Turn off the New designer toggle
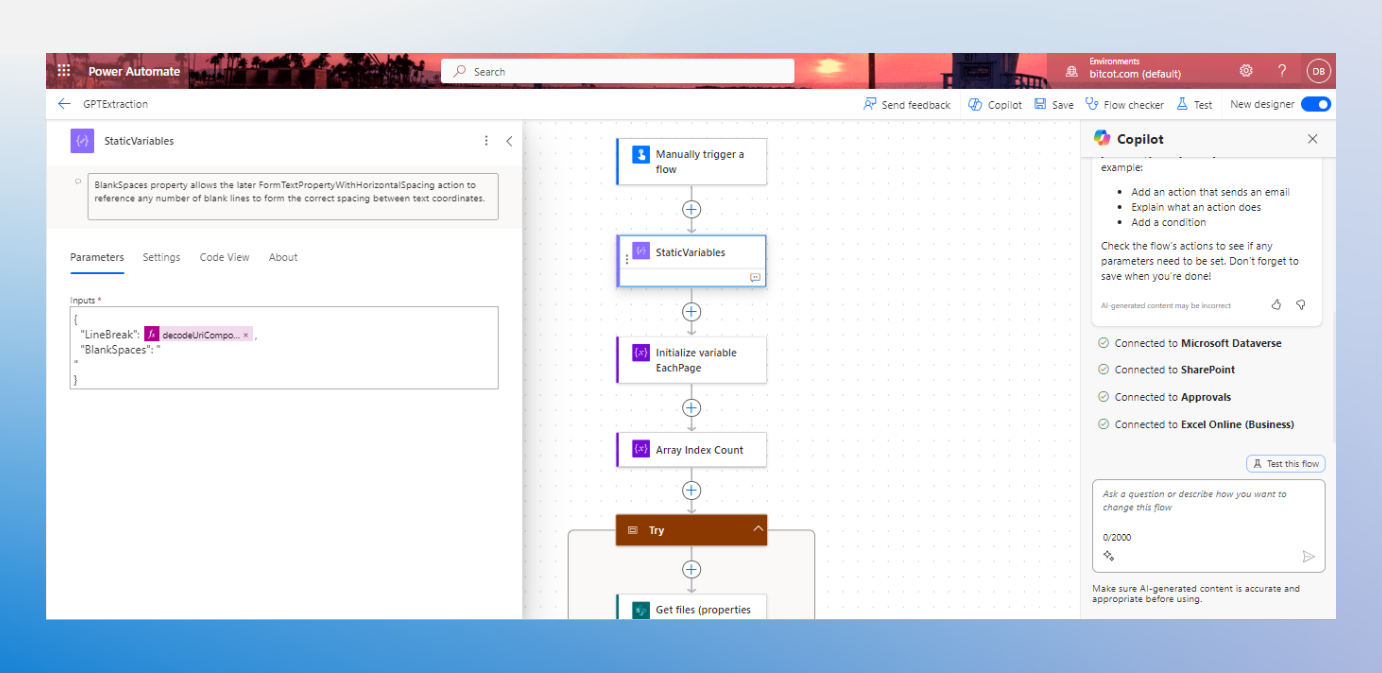 coord(1315,104)
